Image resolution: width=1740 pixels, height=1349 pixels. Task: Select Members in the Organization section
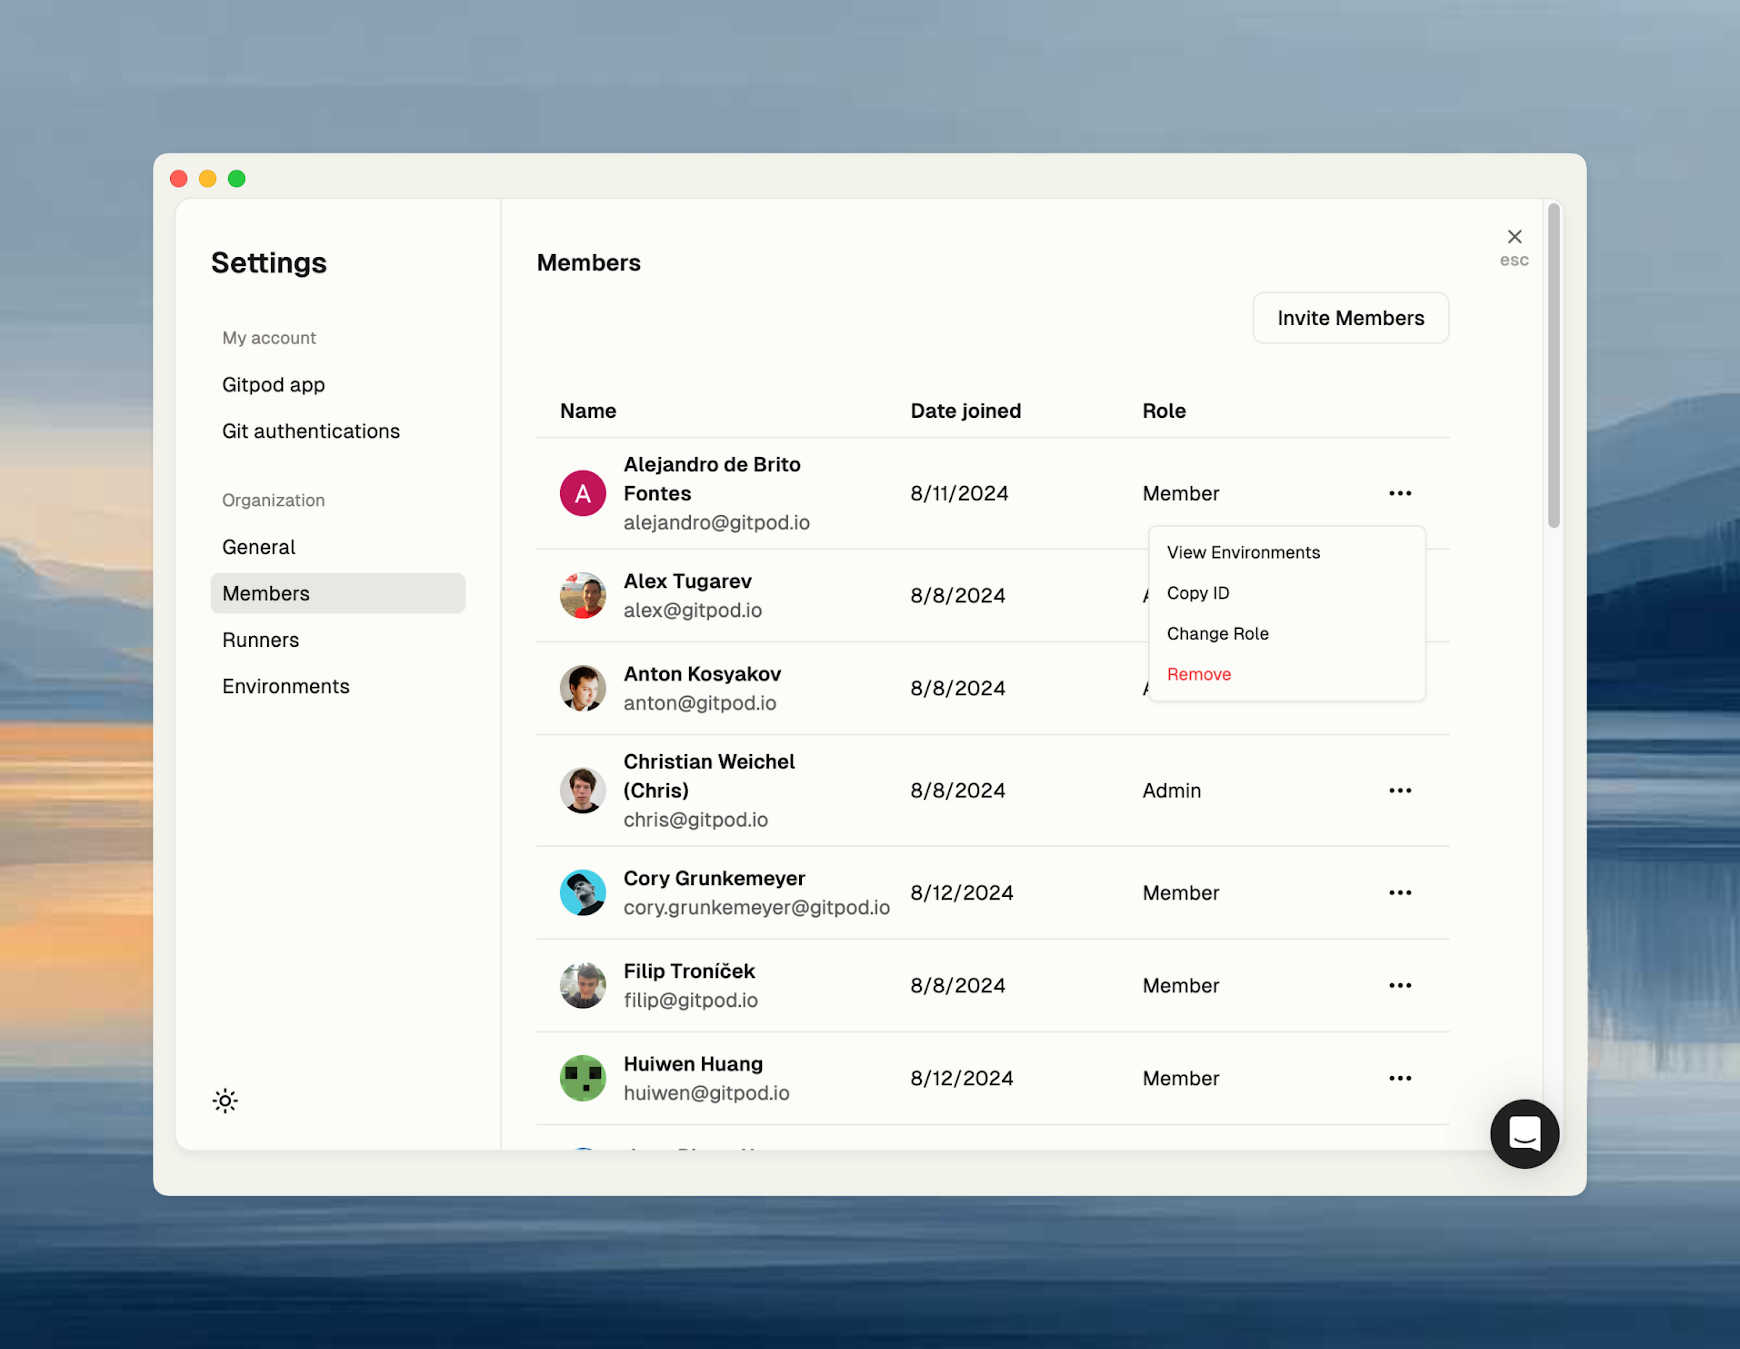pyautogui.click(x=265, y=593)
